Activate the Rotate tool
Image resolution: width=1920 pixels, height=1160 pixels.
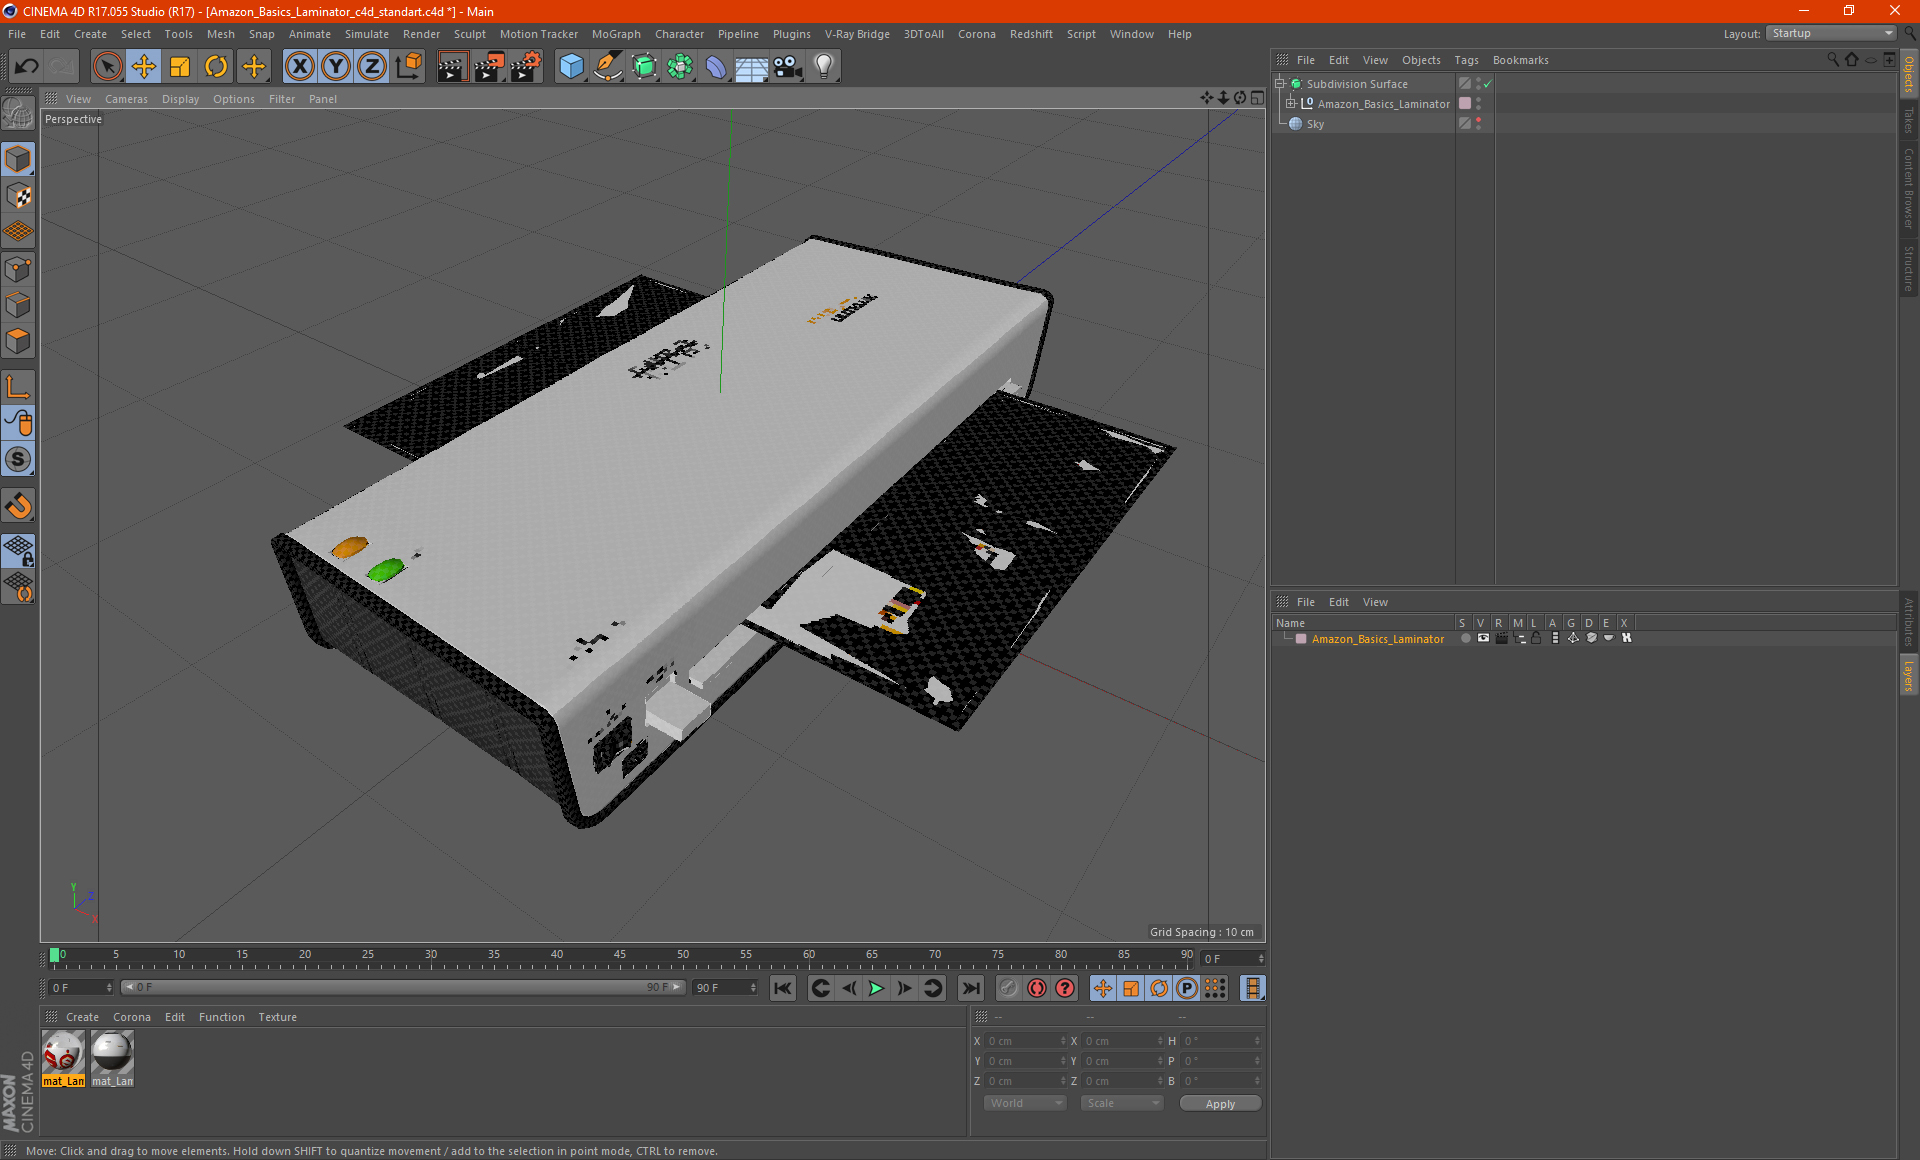[216, 67]
